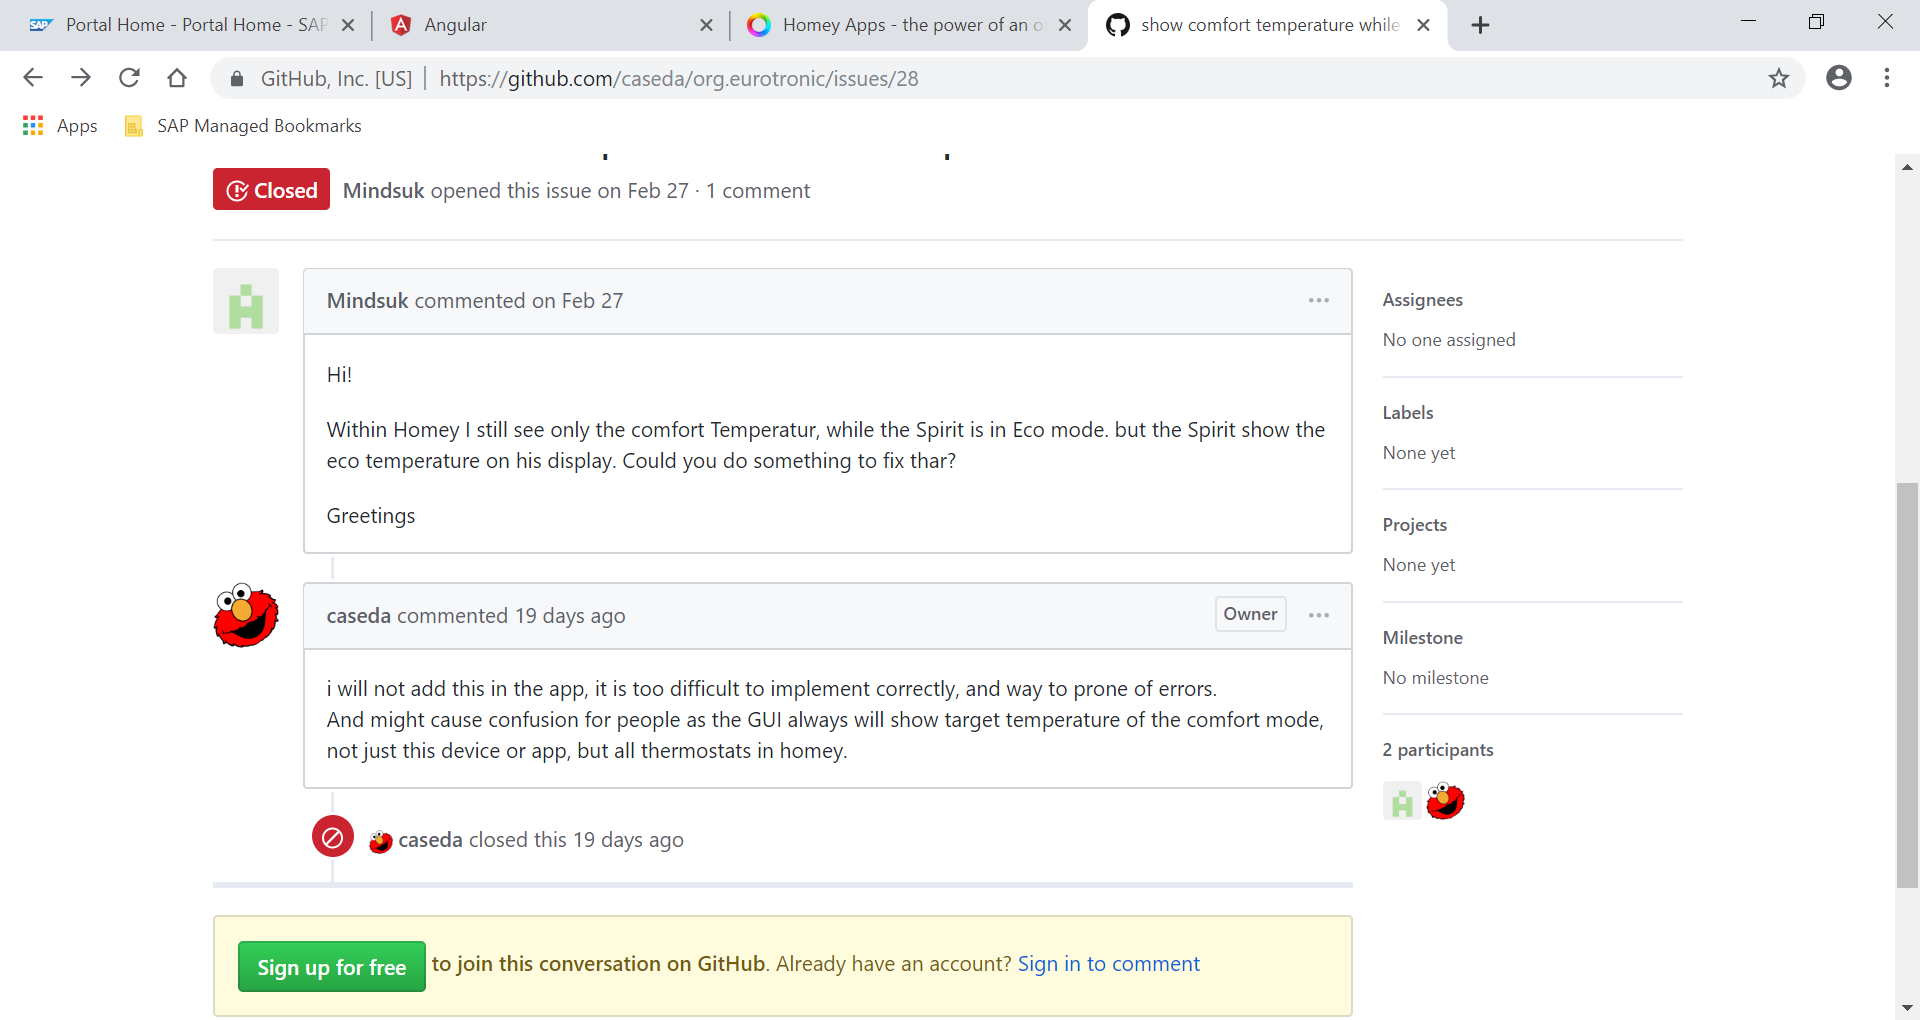The height and width of the screenshot is (1020, 1920).
Task: Click Sign in to comment link
Action: tap(1108, 964)
